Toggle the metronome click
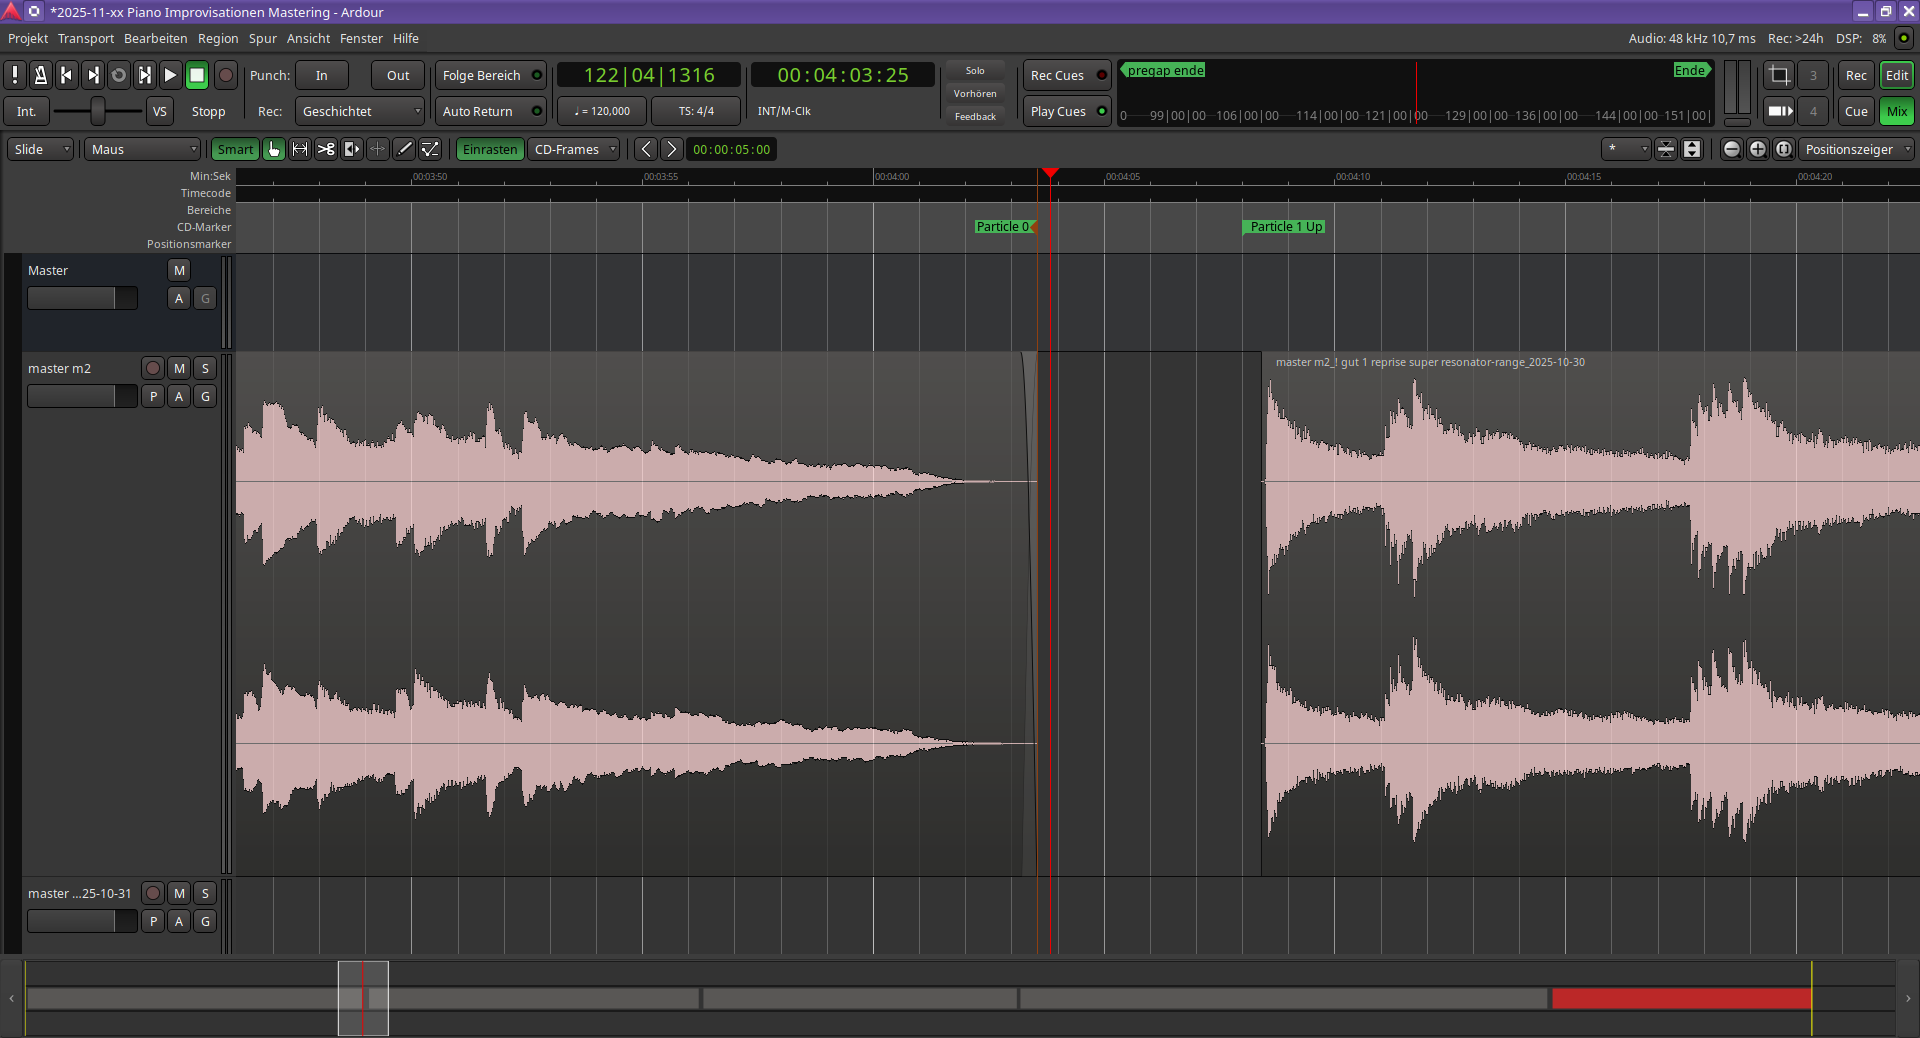The height and width of the screenshot is (1038, 1920). tap(41, 75)
